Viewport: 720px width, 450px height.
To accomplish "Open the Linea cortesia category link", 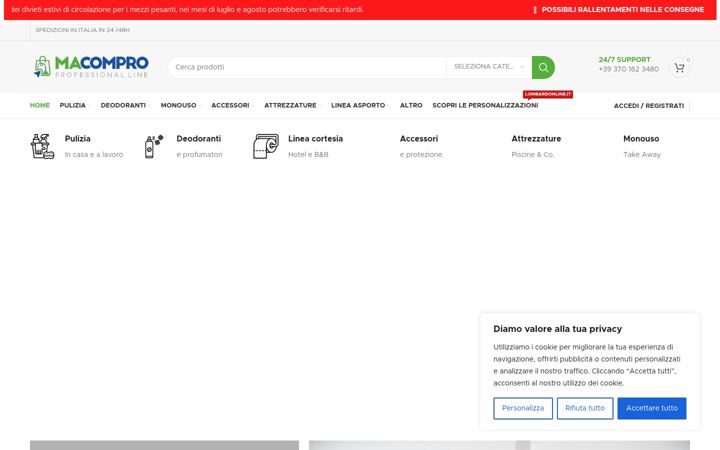I will coord(315,139).
